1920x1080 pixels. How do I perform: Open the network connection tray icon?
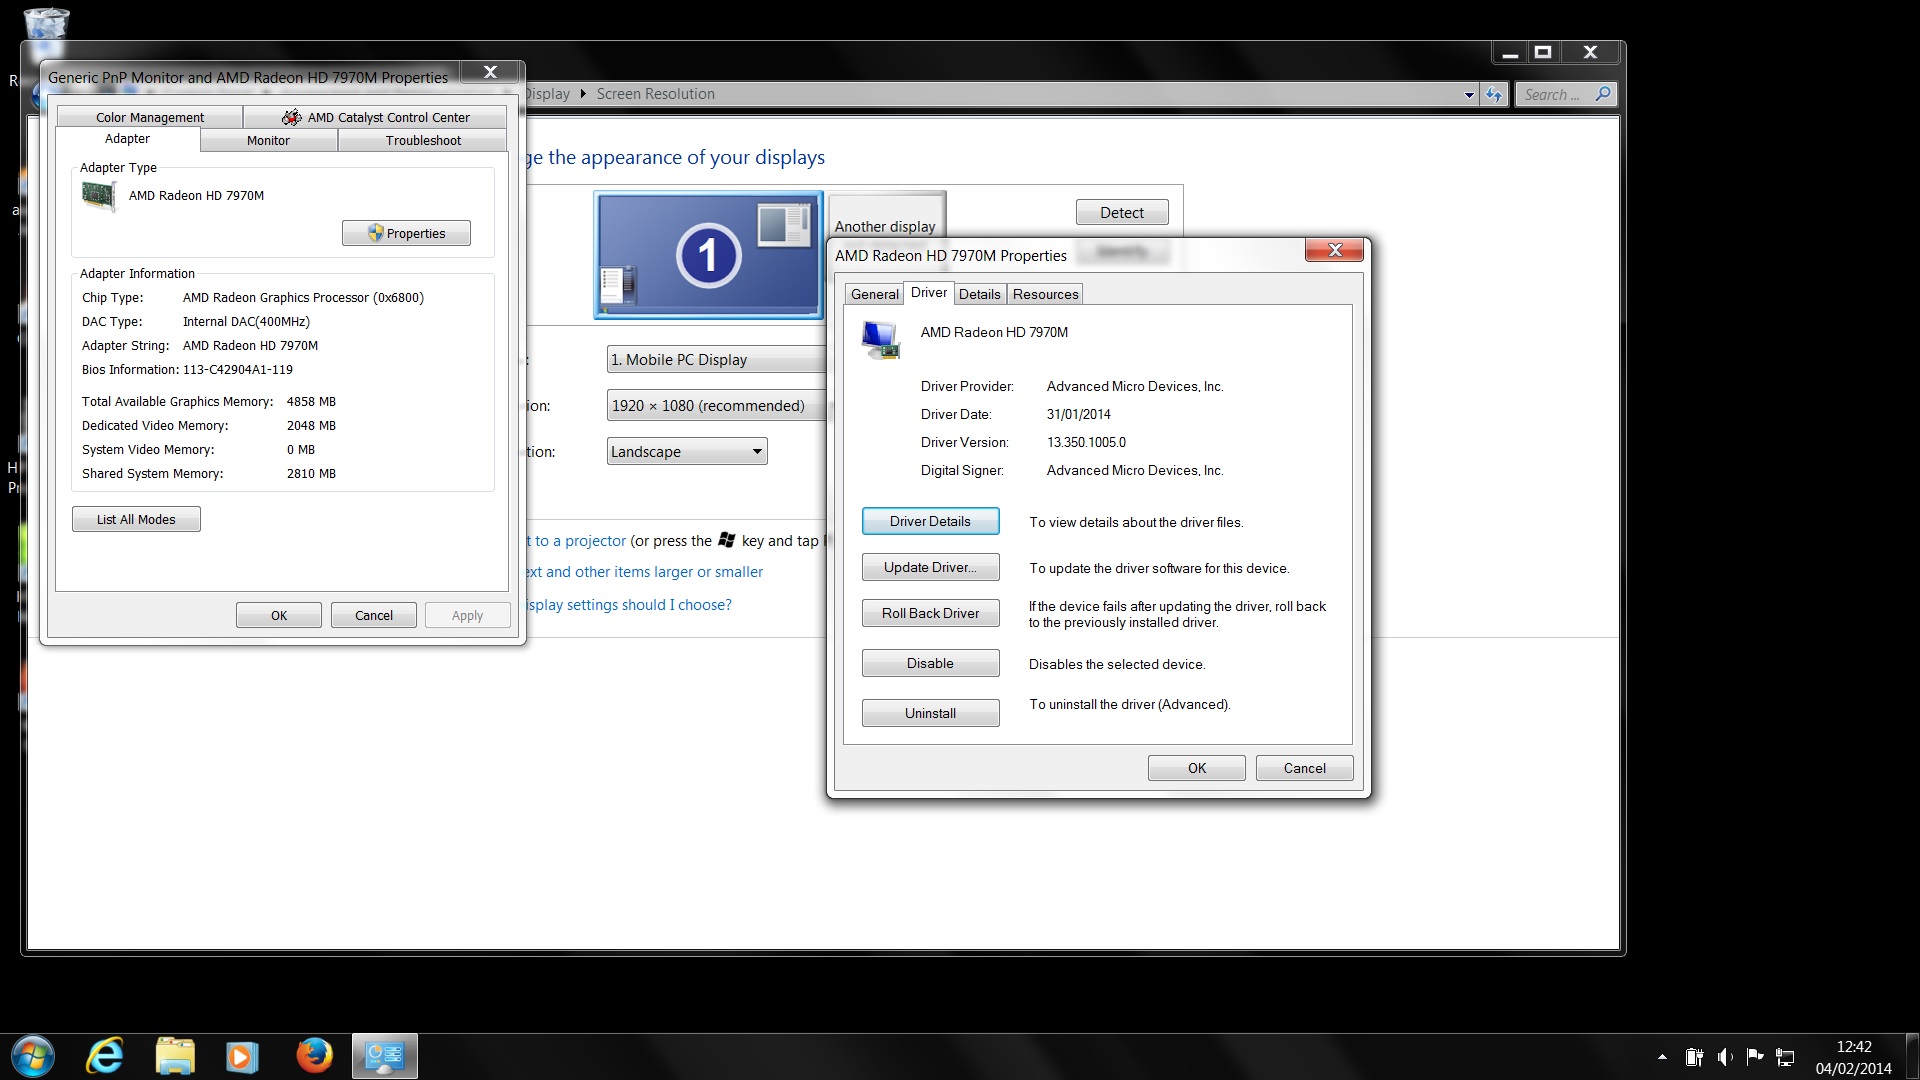(1786, 1057)
